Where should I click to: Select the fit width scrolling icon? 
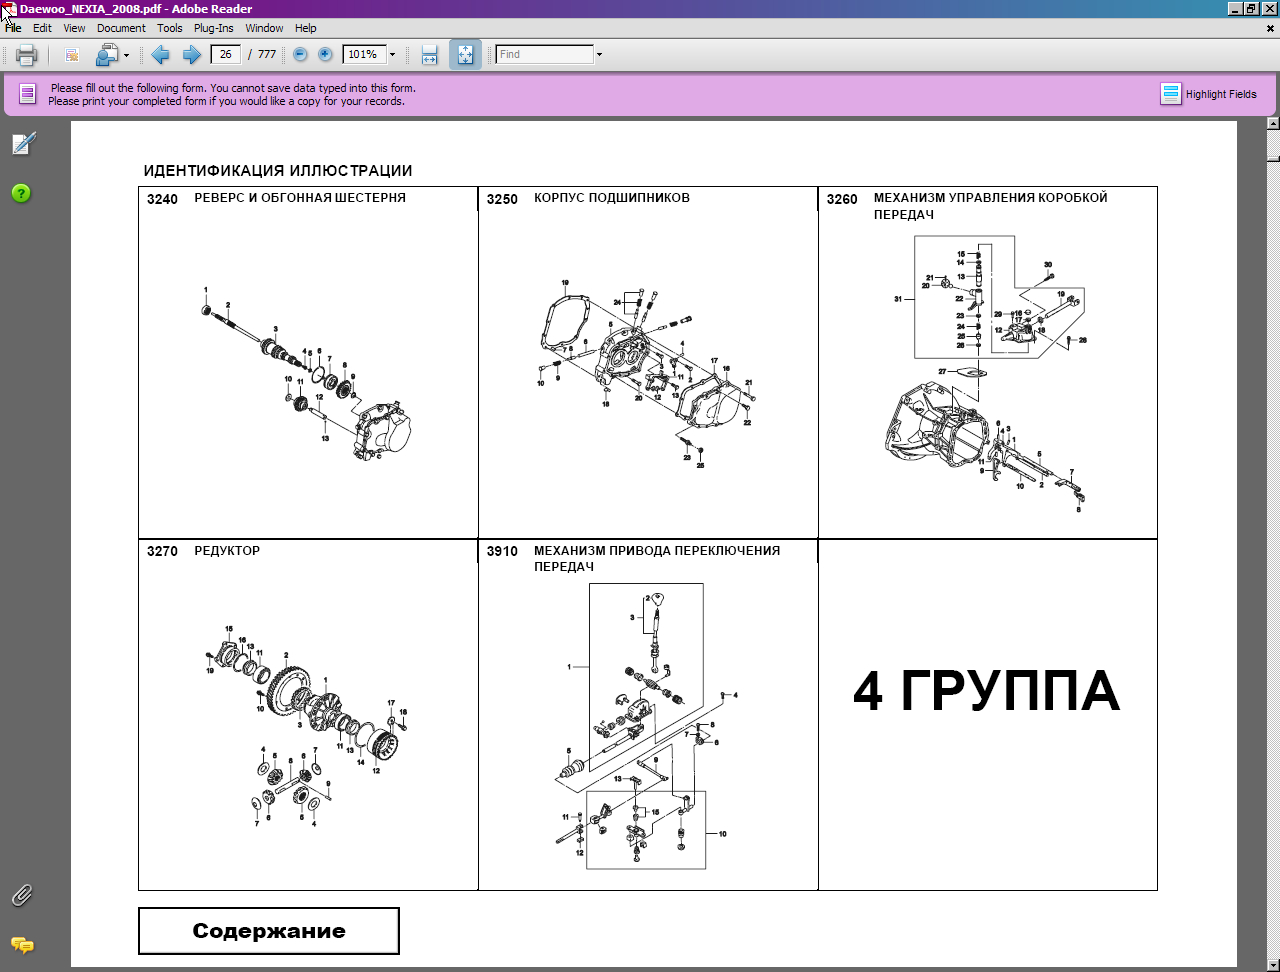coord(429,55)
